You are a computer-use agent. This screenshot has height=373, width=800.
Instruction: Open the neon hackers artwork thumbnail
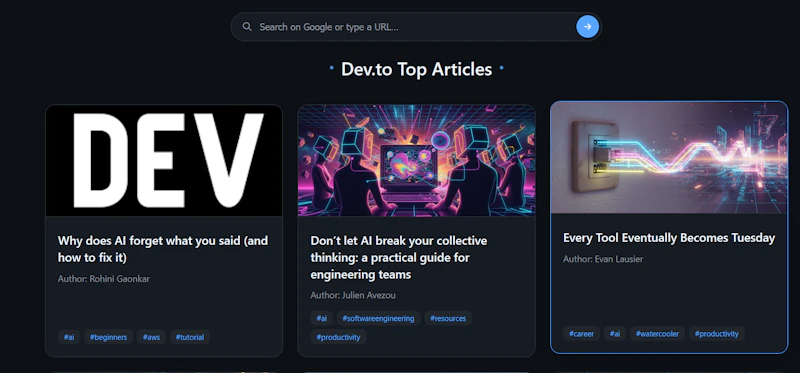[416, 160]
